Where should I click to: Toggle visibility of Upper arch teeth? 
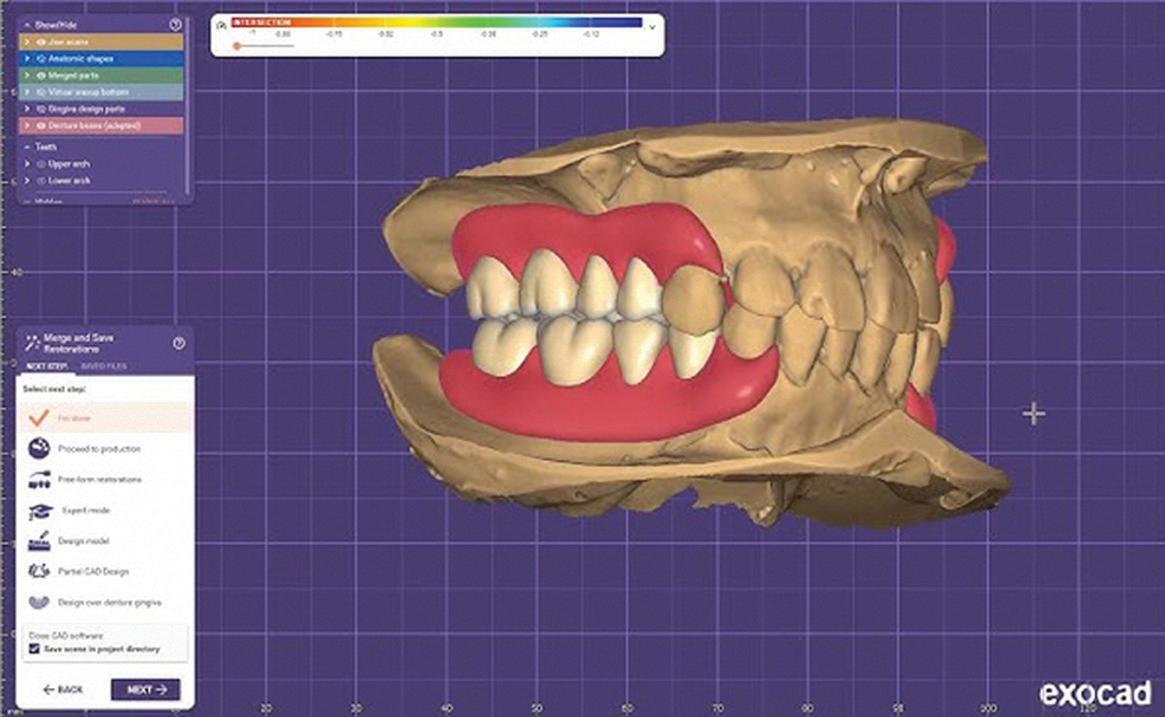[41, 163]
